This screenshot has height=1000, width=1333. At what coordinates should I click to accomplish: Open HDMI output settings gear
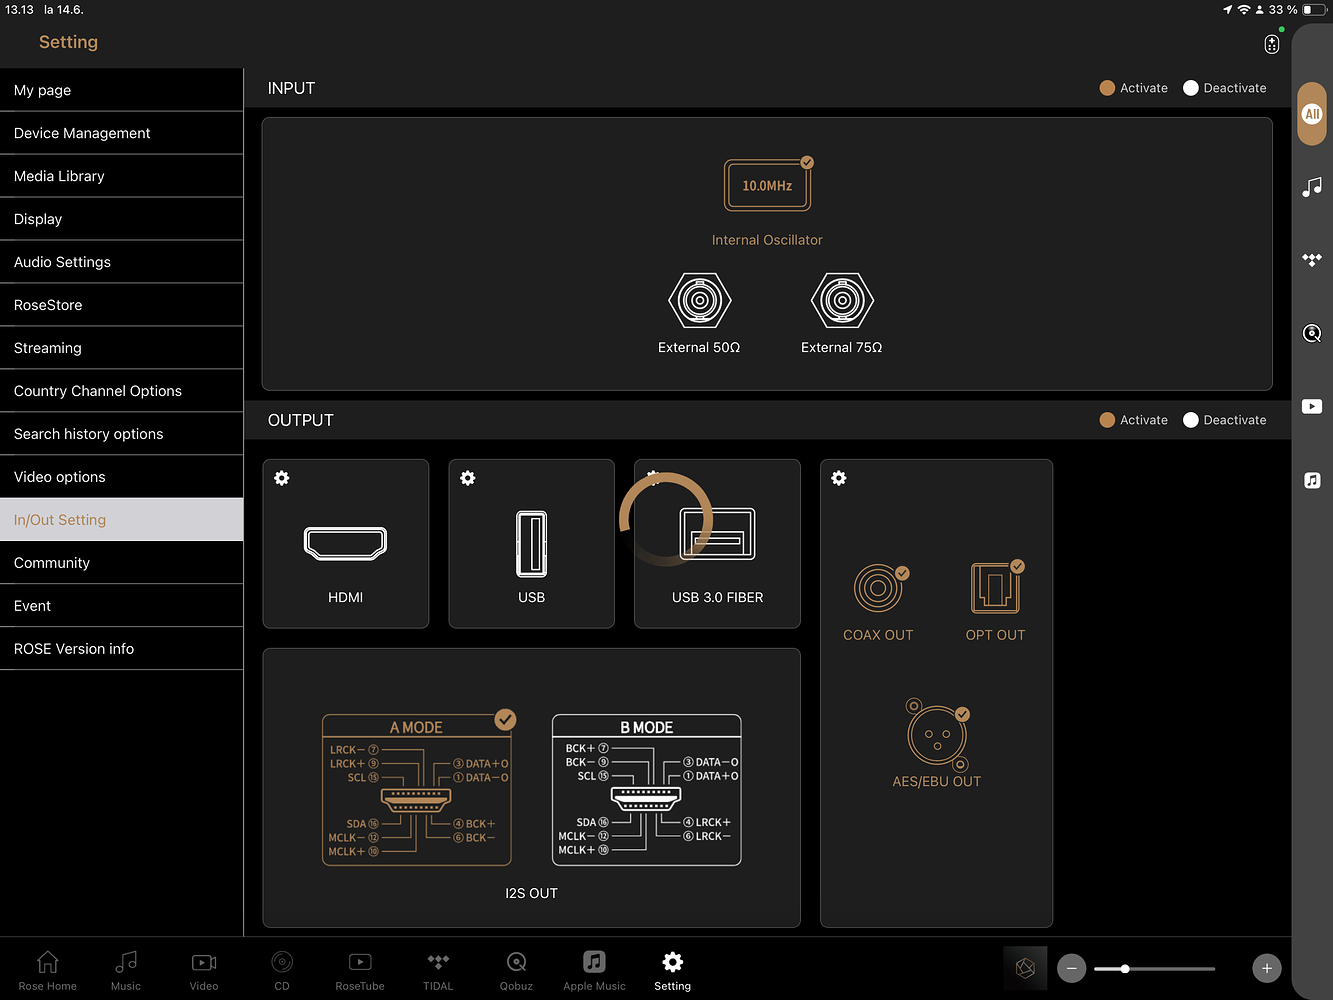pos(282,478)
